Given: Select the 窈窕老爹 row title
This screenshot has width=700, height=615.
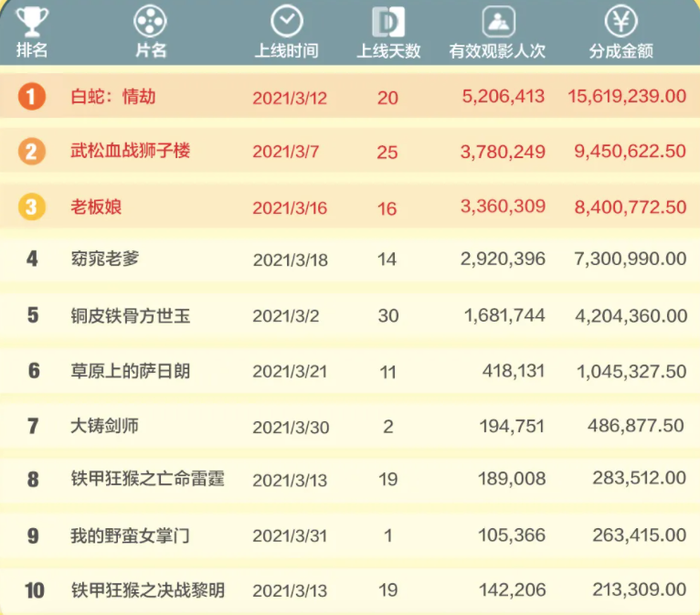Looking at the screenshot, I should [x=105, y=259].
